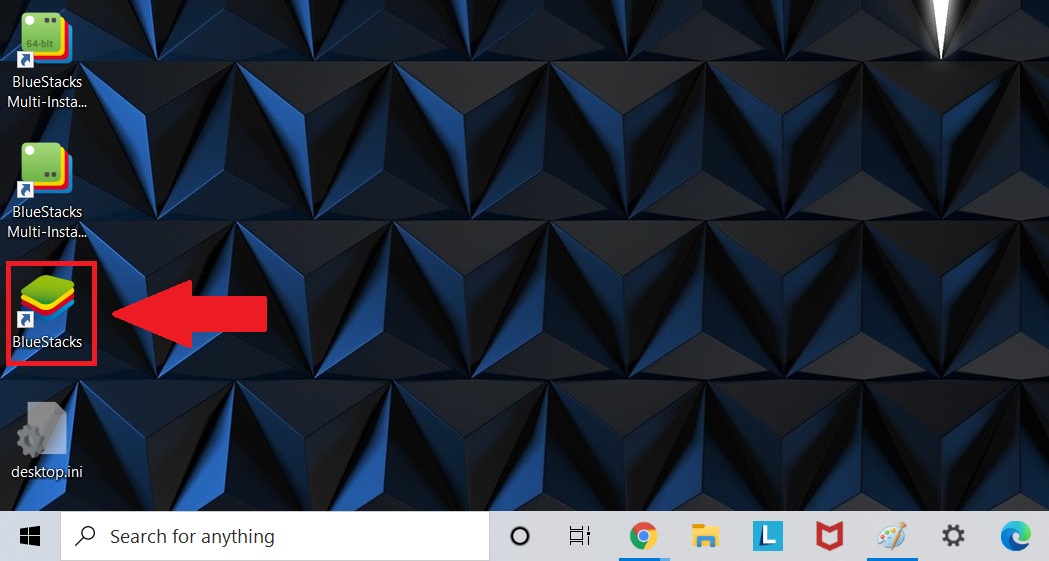Open File Explorer from the taskbar

tap(705, 536)
